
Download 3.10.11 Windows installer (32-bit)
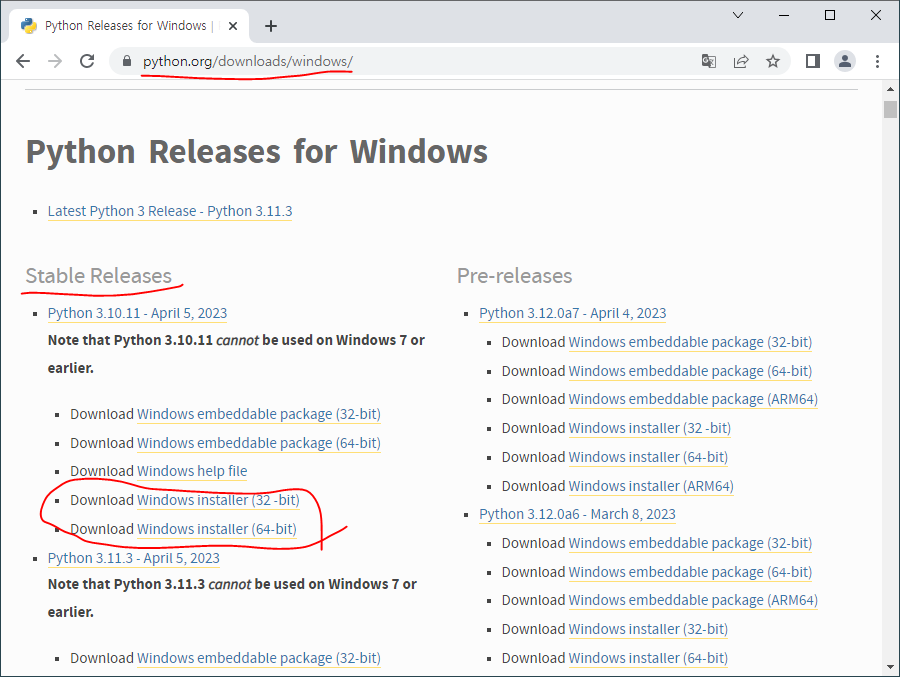coord(218,500)
